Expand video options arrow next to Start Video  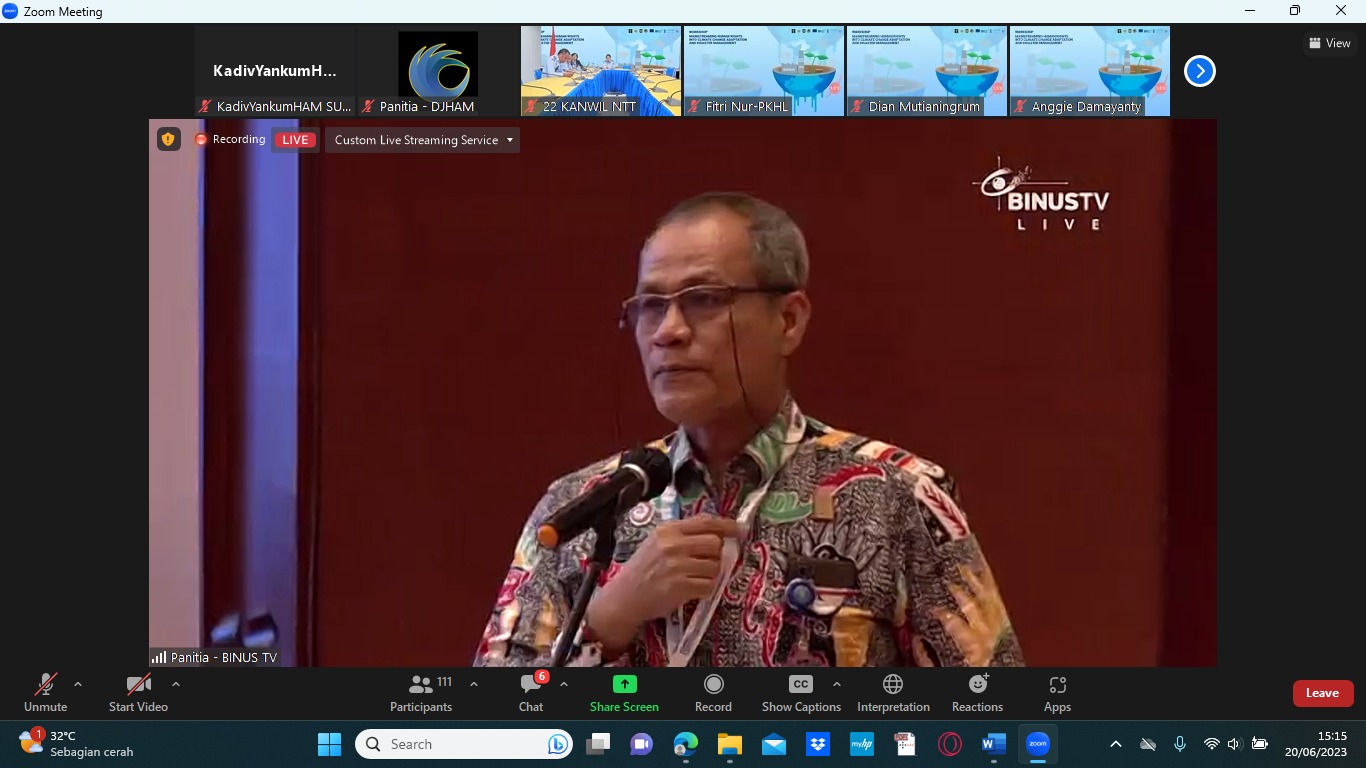tap(176, 685)
